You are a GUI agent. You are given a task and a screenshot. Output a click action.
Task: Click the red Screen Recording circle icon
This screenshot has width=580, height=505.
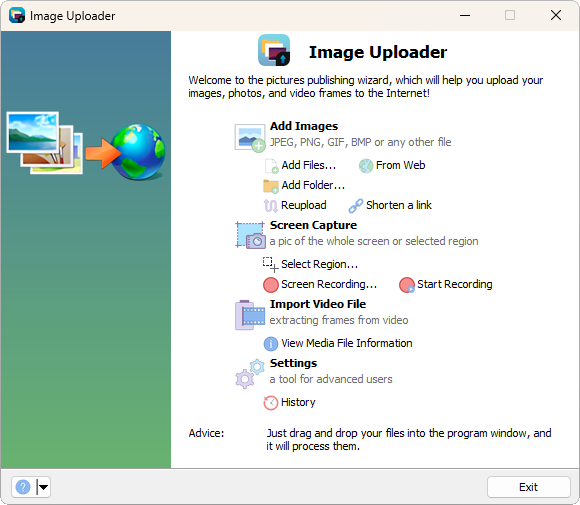[271, 285]
